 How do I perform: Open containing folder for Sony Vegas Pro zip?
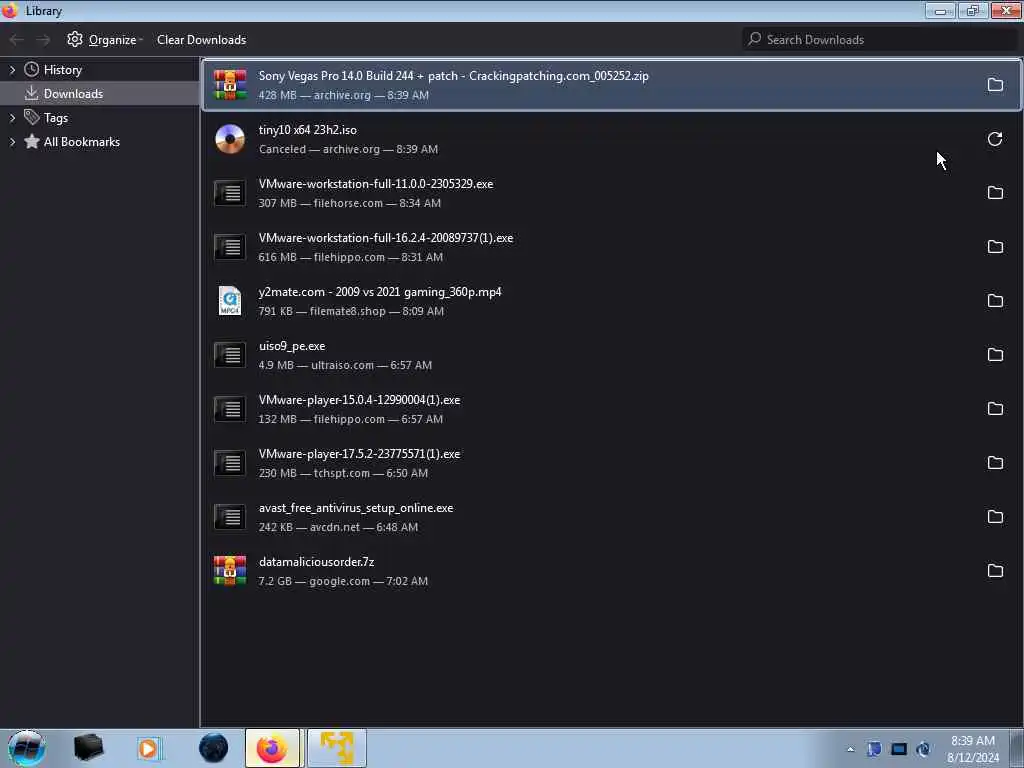click(995, 85)
